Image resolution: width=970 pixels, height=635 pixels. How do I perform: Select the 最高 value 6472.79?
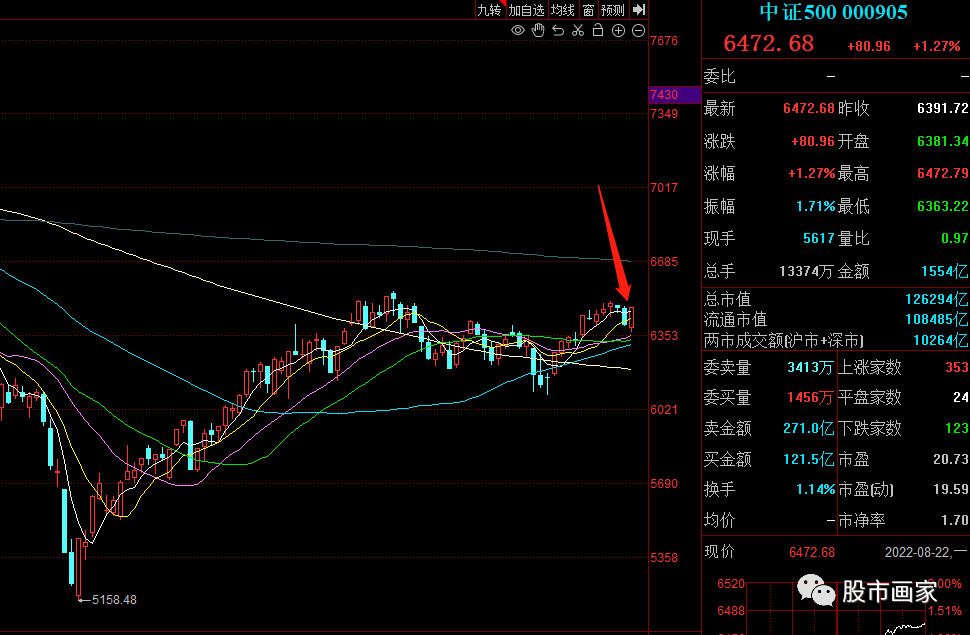(x=942, y=173)
